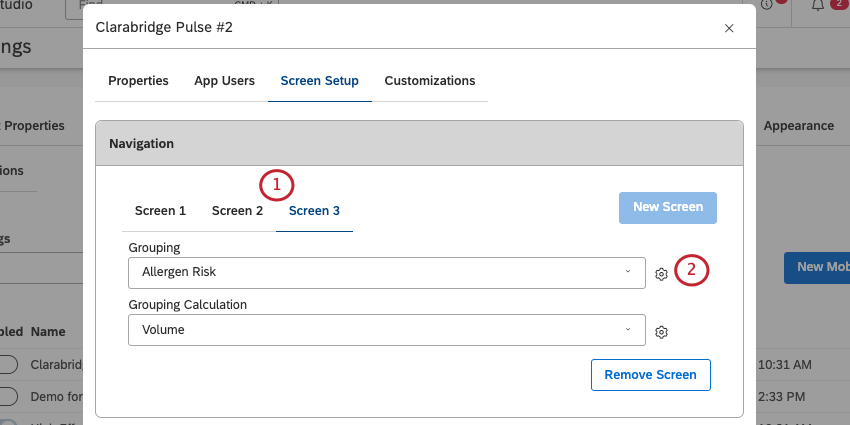Viewport: 850px width, 425px height.
Task: Click the 2:33 PM timestamp cell
Action: pos(781,397)
